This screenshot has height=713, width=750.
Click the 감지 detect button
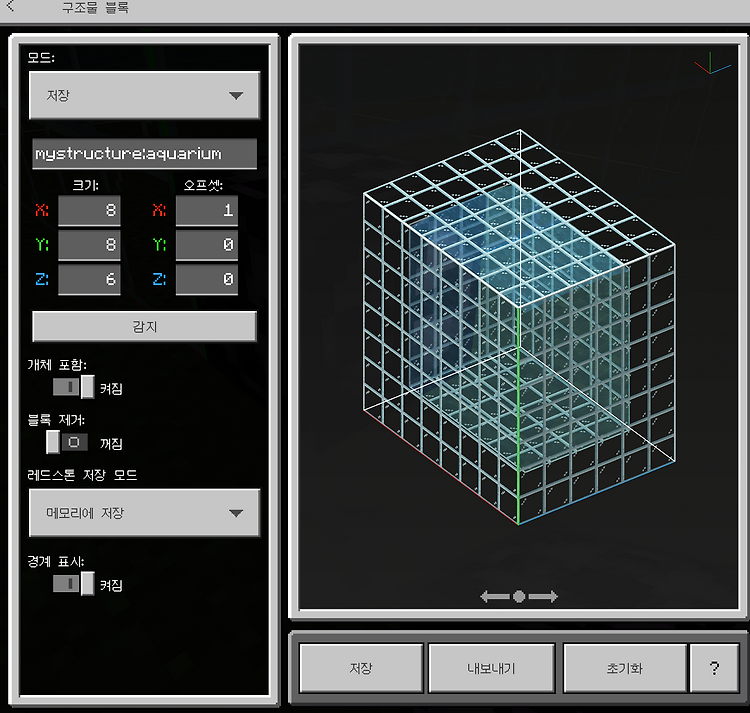(x=144, y=327)
